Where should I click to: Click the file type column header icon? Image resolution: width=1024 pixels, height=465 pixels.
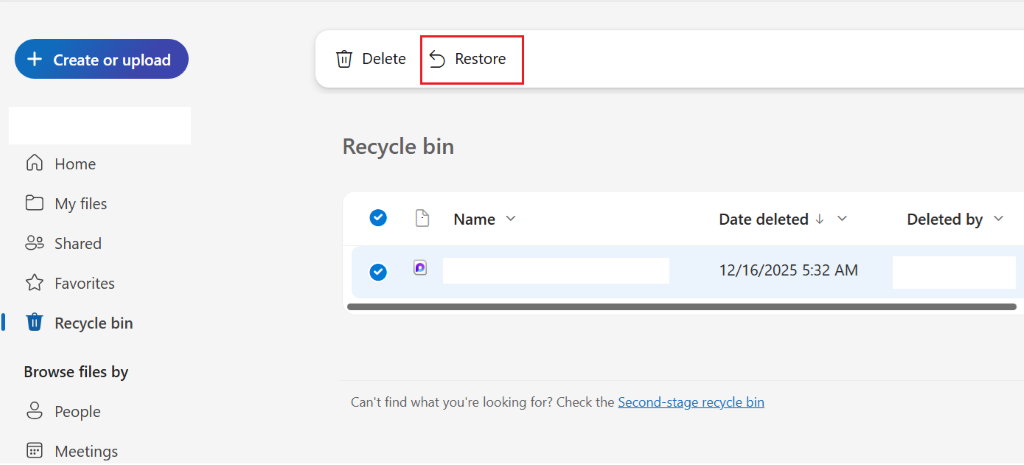click(x=422, y=218)
